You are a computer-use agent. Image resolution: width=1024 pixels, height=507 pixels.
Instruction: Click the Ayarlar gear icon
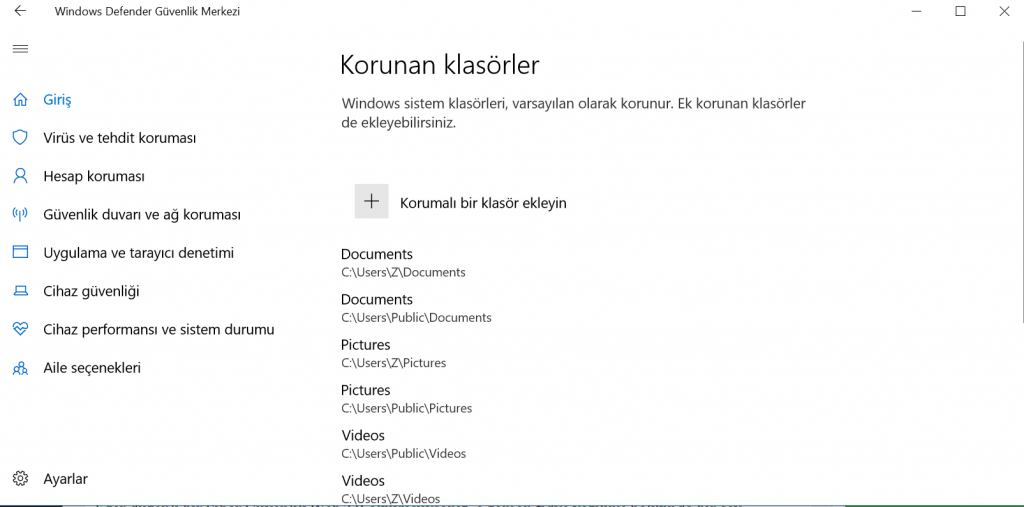tap(20, 479)
